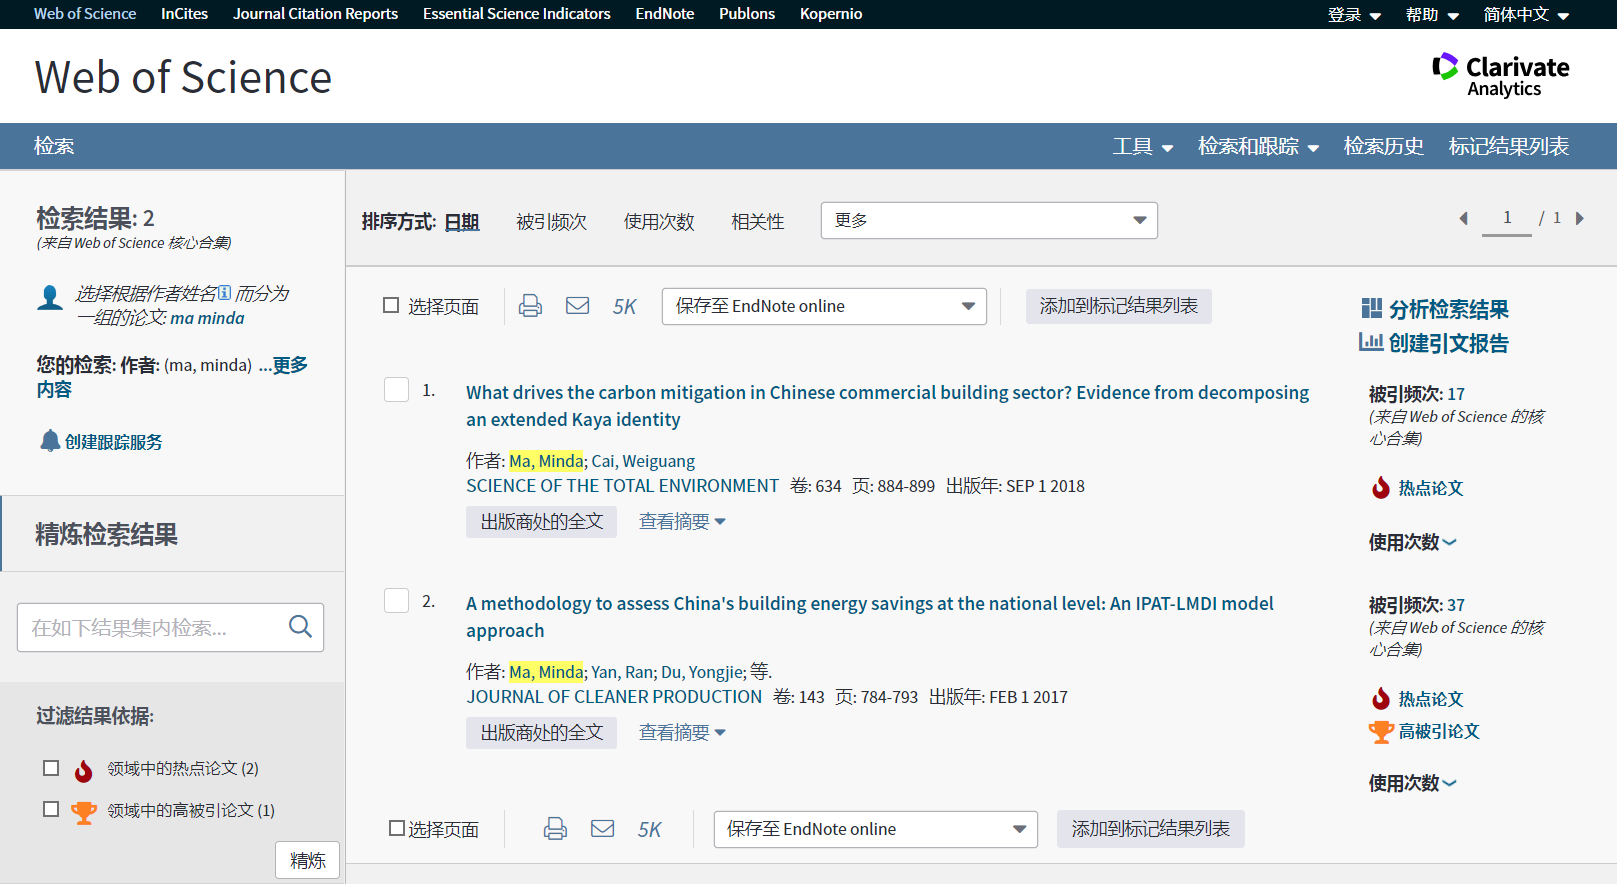Click bottom 添加到标记结果列表 button

[1150, 829]
